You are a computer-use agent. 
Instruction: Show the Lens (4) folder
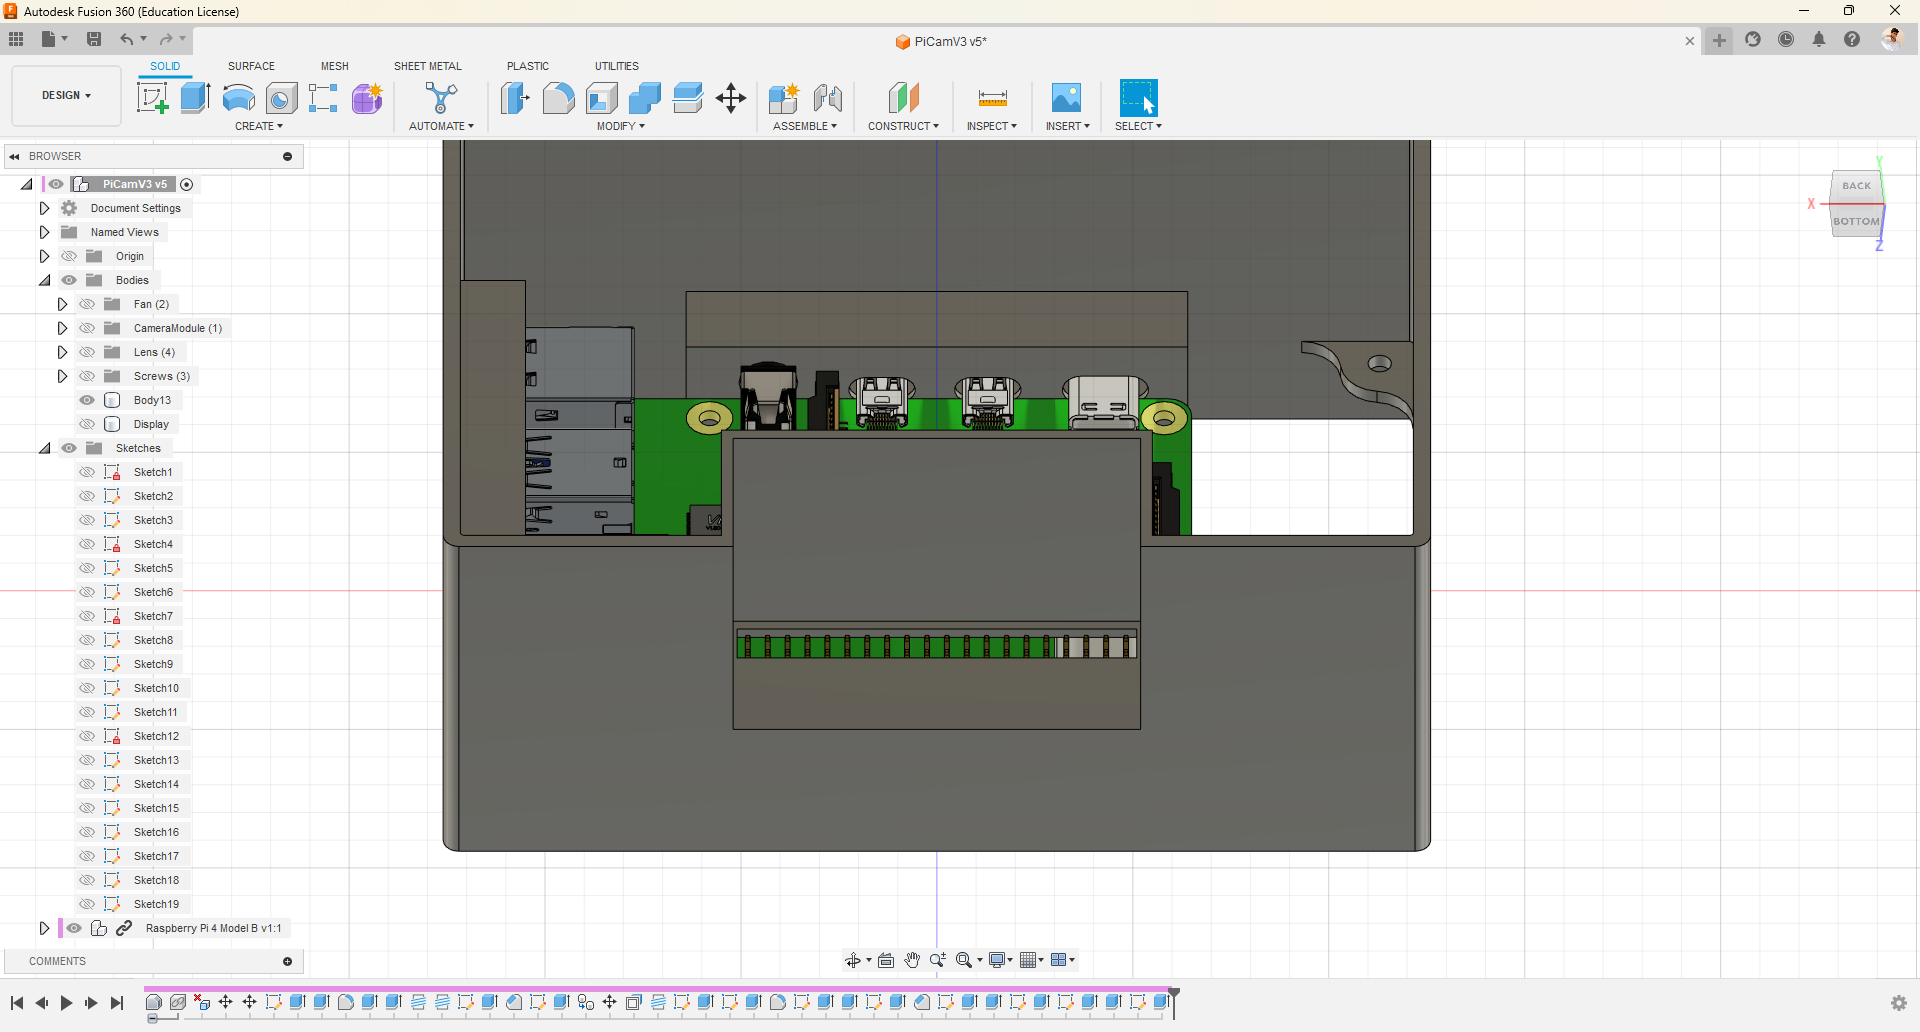click(x=87, y=352)
